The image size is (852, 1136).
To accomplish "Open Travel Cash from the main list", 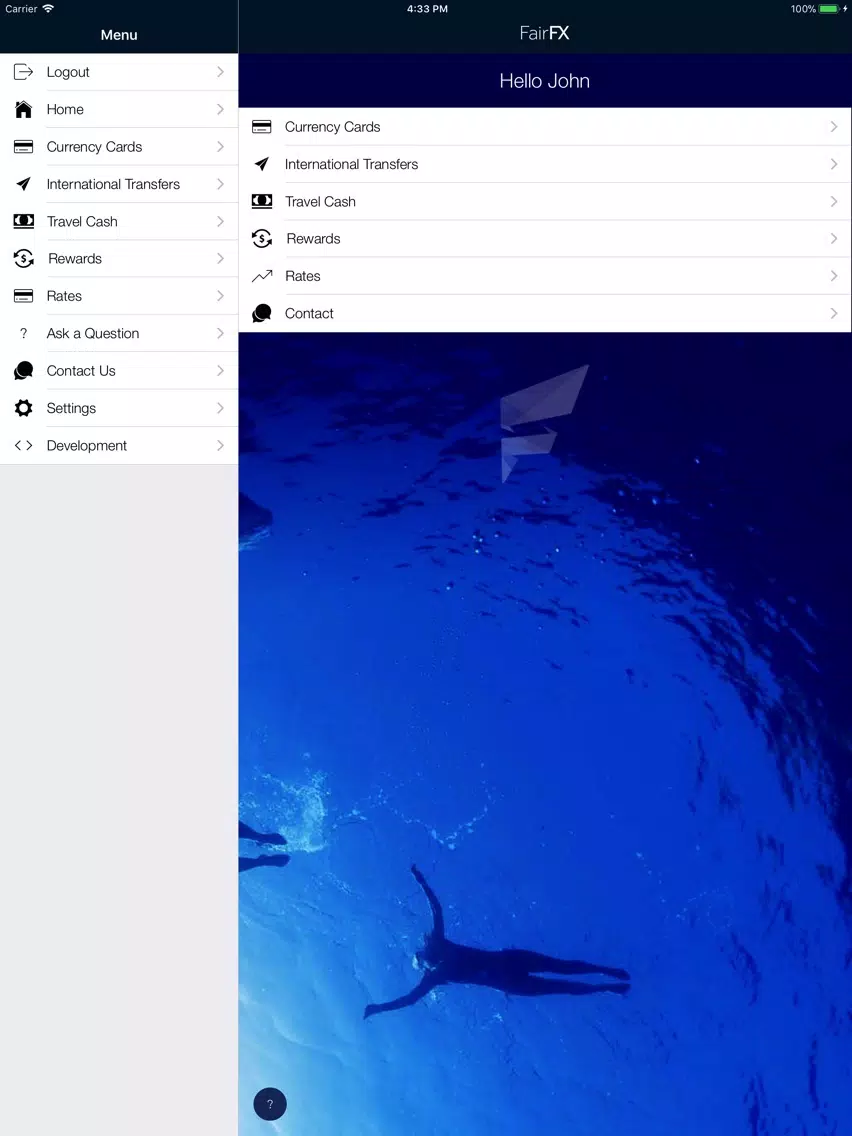I will 545,201.
